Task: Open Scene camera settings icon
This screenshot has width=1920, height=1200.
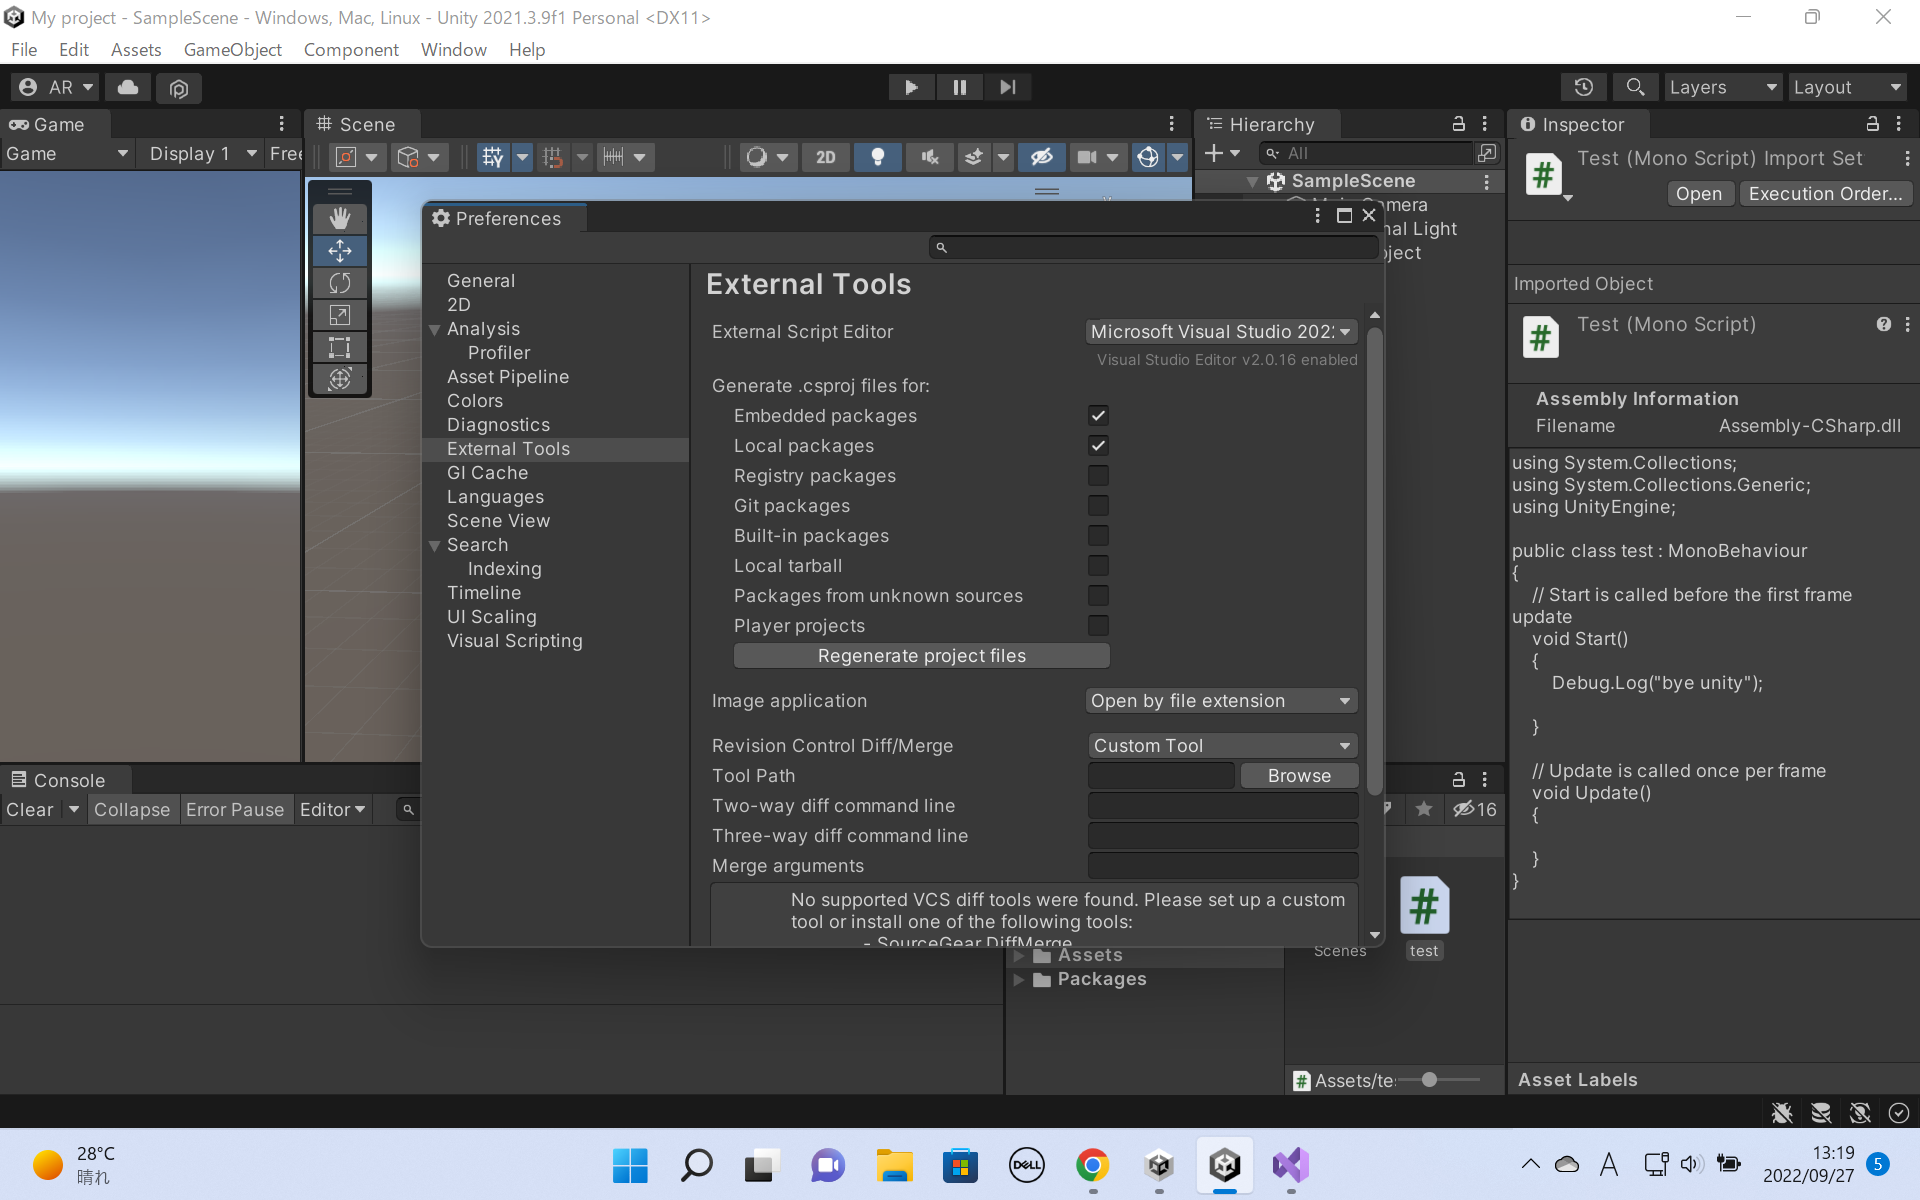Action: click(1087, 156)
